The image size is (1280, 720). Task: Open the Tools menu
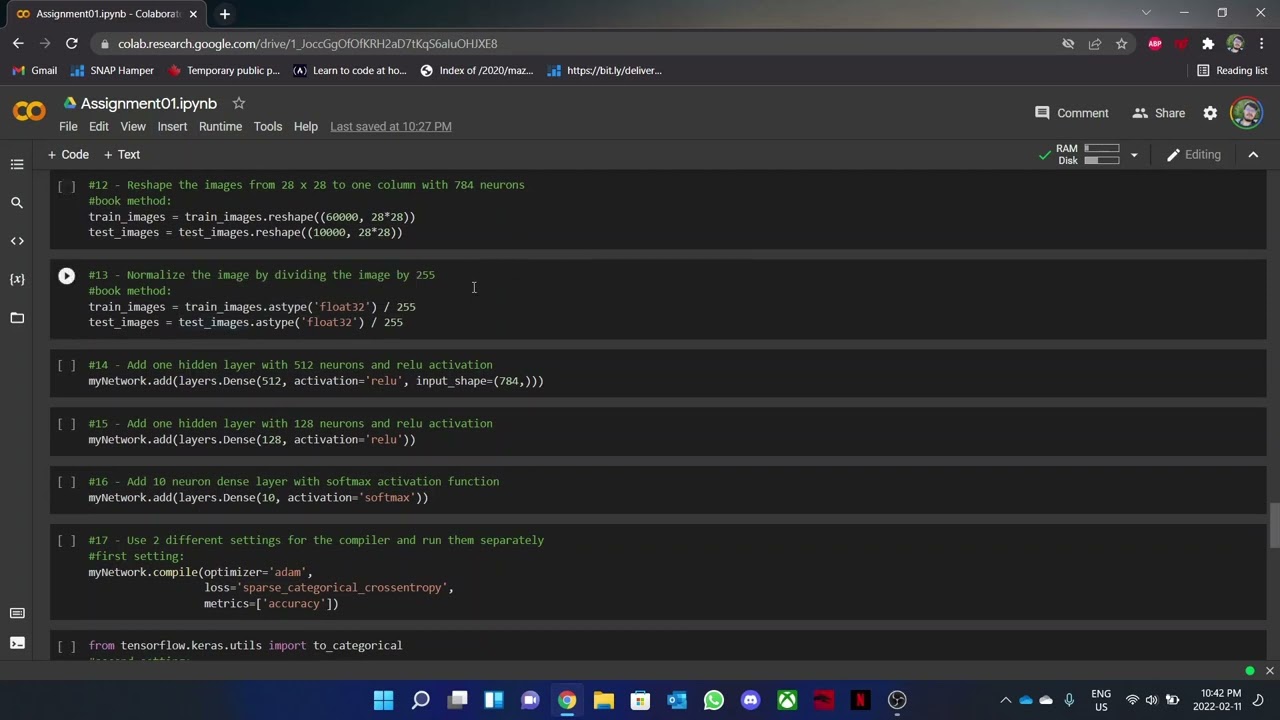coord(267,127)
